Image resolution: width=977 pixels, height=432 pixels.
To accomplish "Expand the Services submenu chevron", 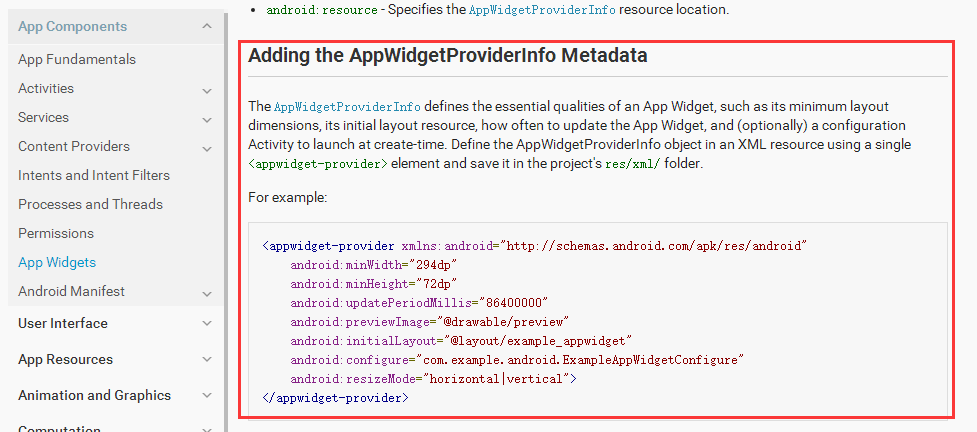I will click(206, 119).
